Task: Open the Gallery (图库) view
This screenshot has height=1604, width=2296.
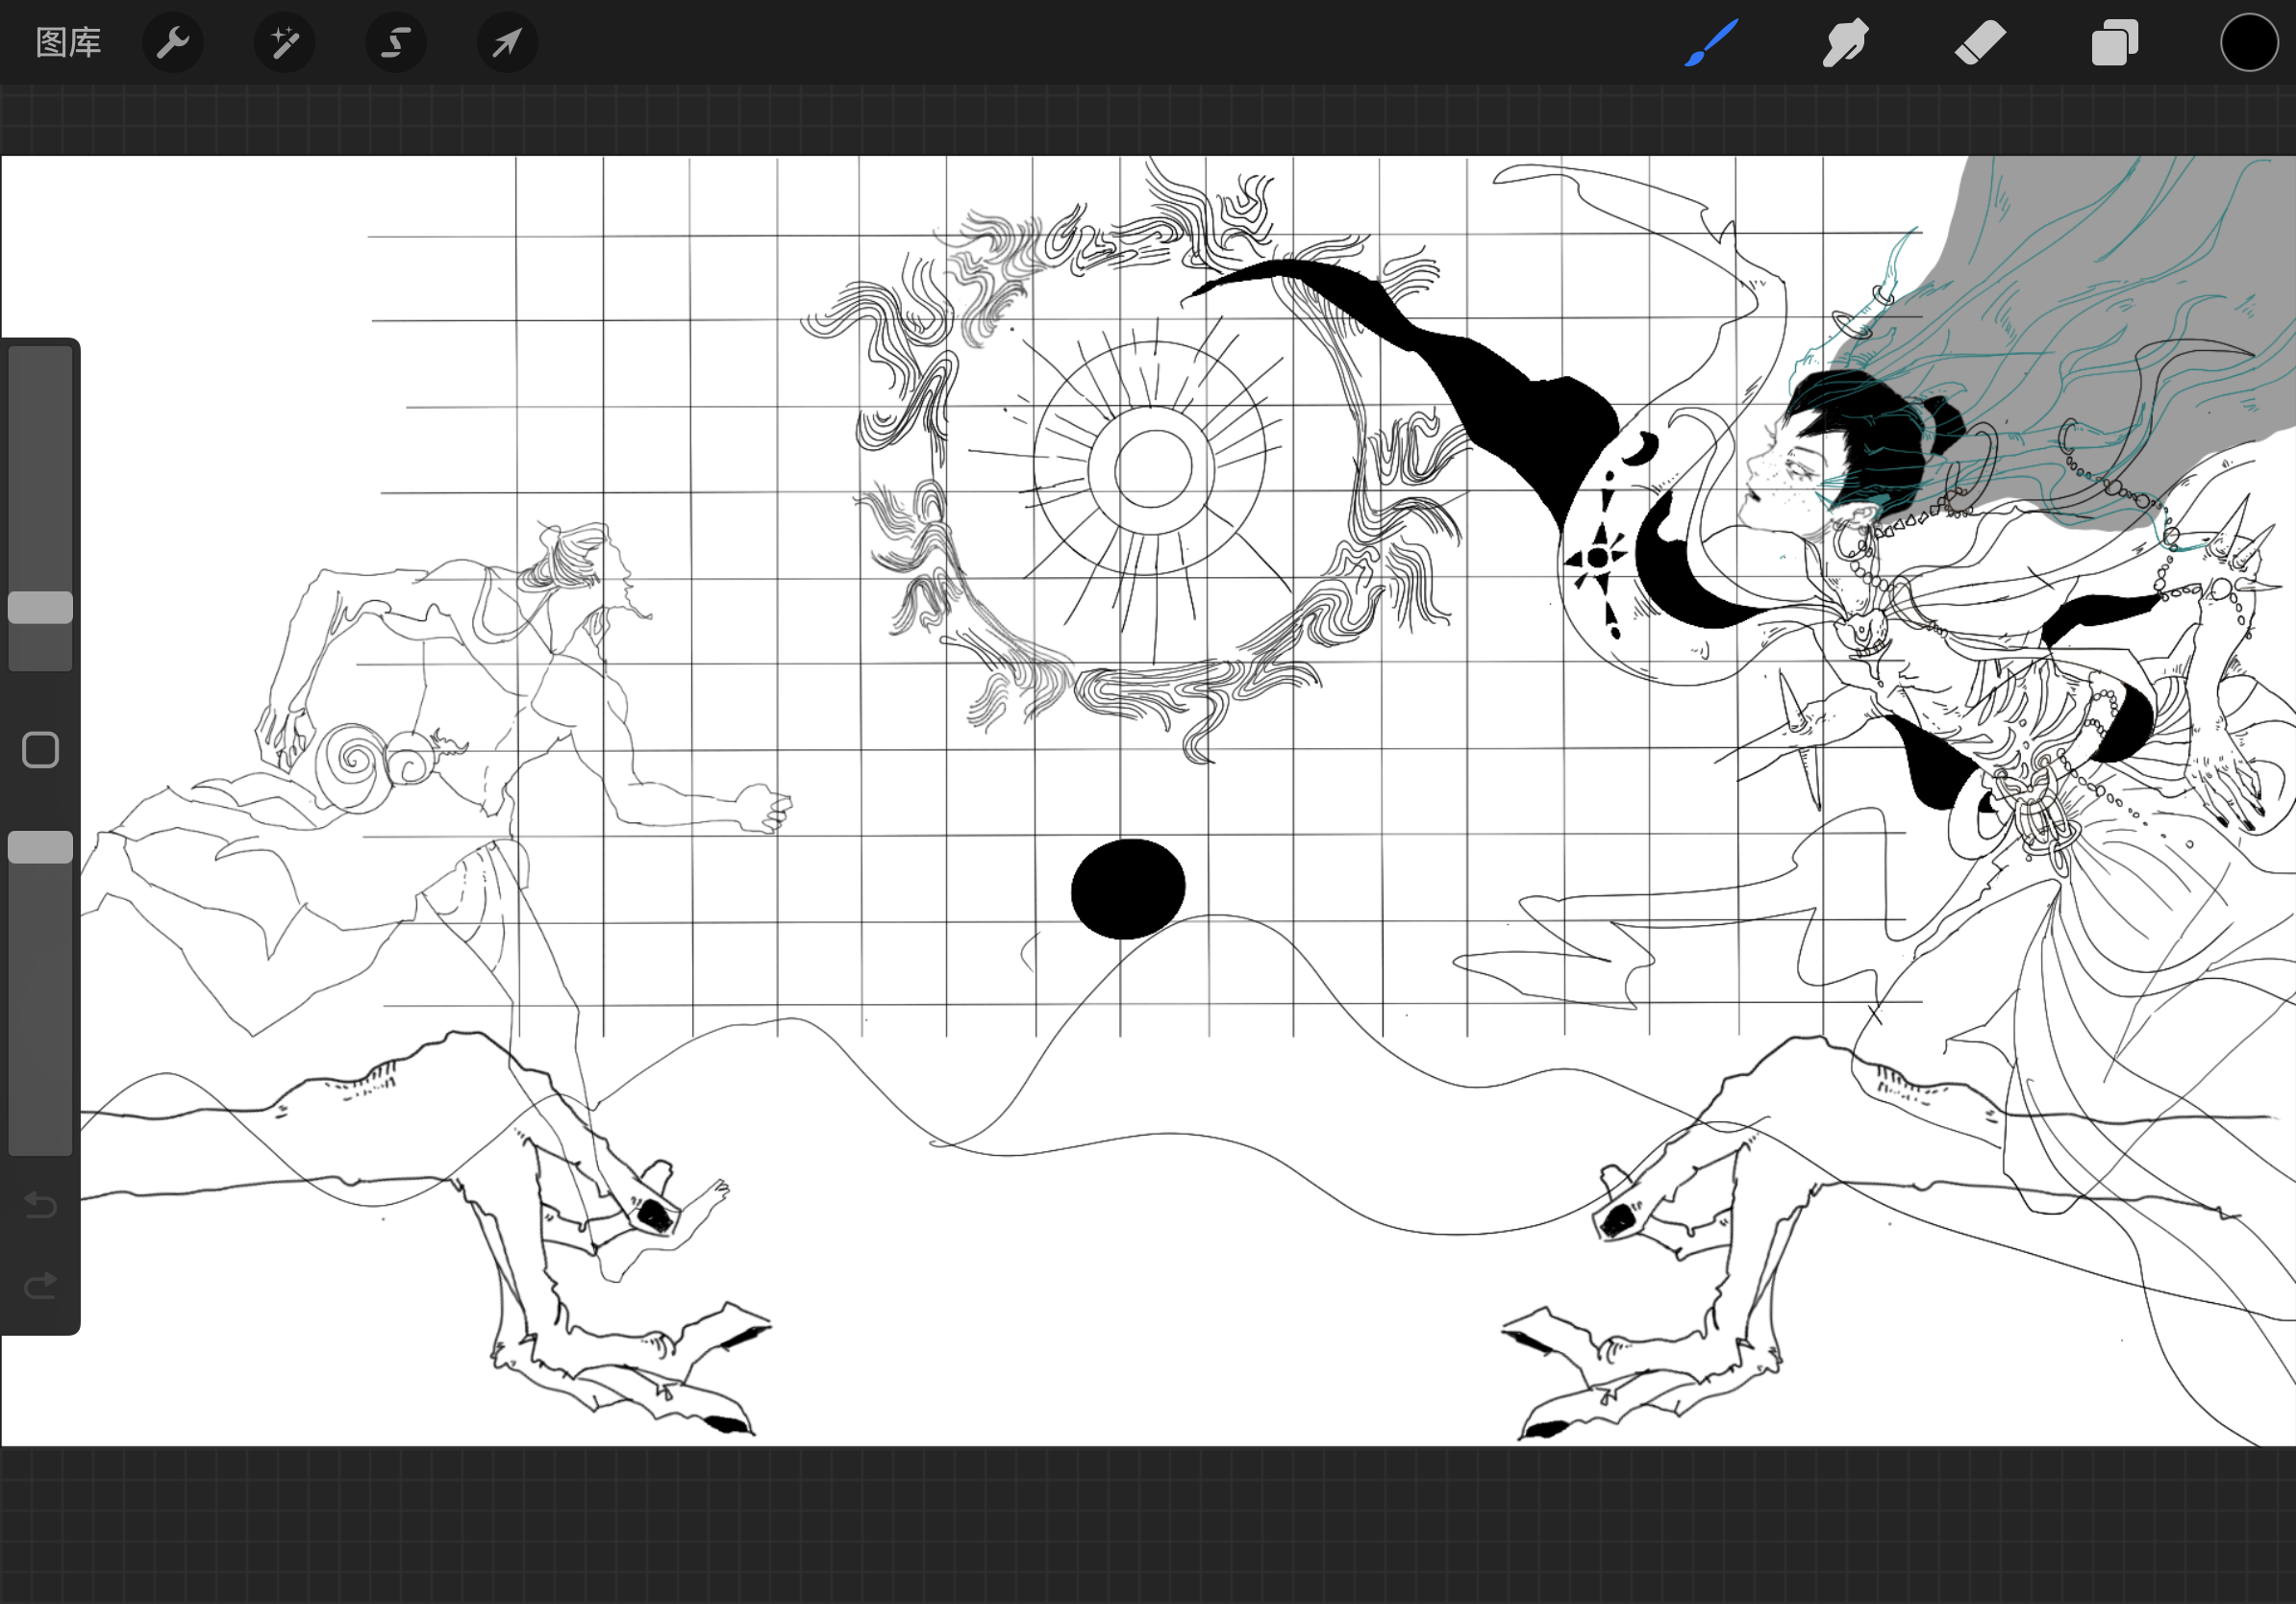Action: coord(68,43)
